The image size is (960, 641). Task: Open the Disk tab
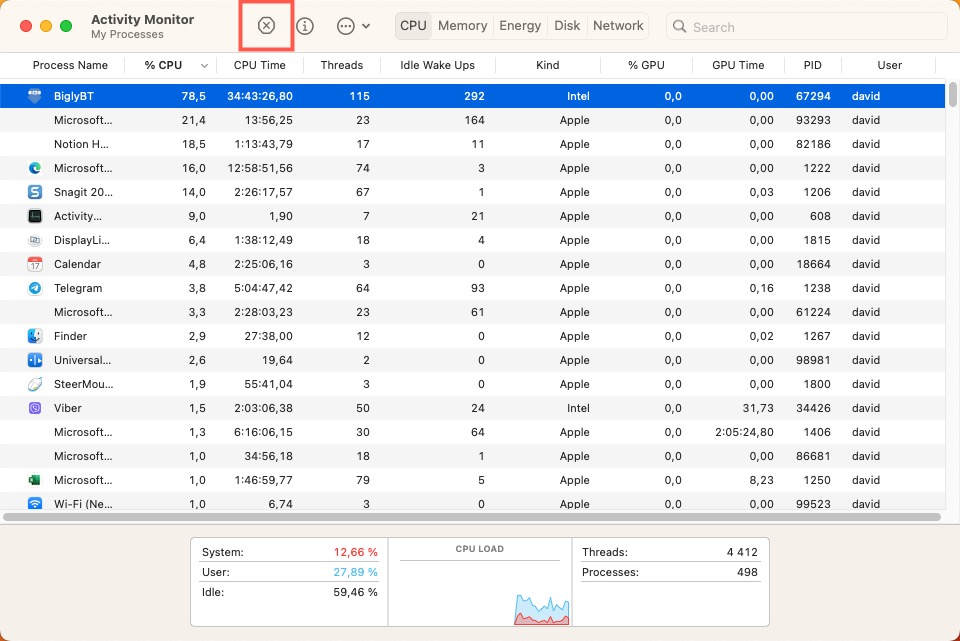pos(567,26)
